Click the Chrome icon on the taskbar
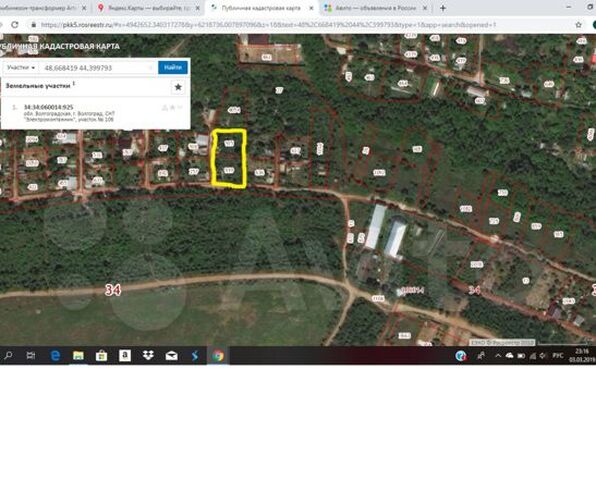The height and width of the screenshot is (480, 596). [218, 355]
